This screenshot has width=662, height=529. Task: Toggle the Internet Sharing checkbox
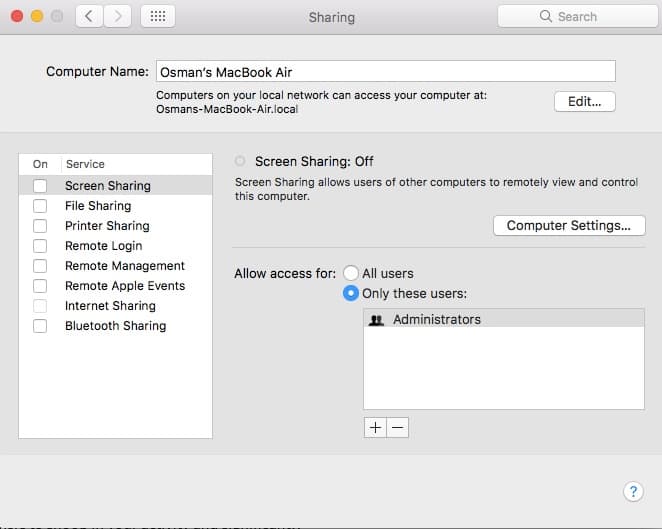(x=40, y=306)
